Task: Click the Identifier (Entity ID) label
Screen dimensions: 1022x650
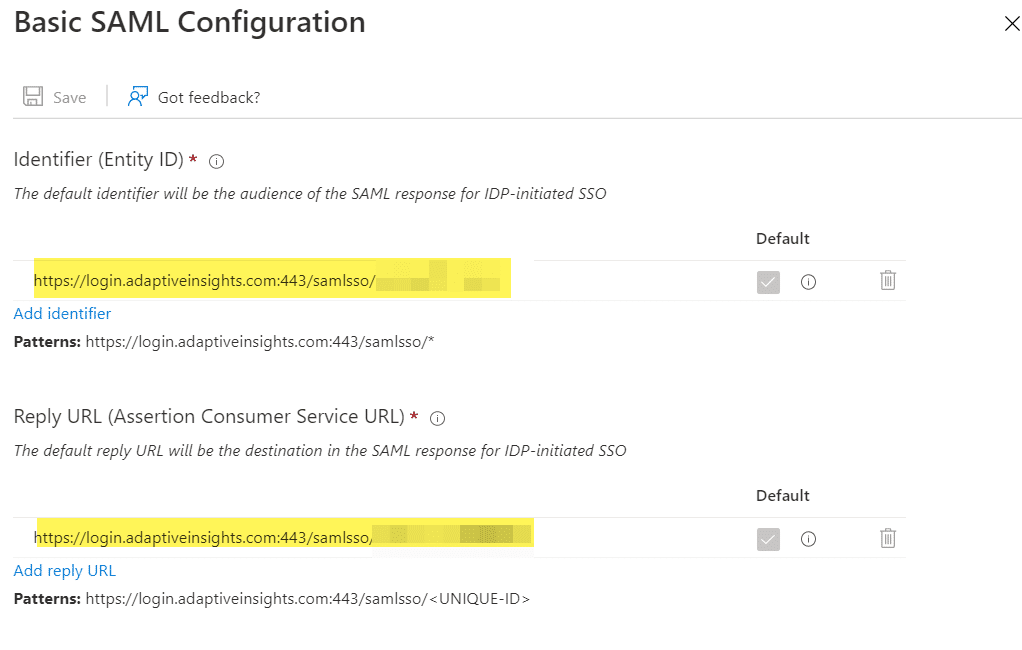Action: point(98,160)
